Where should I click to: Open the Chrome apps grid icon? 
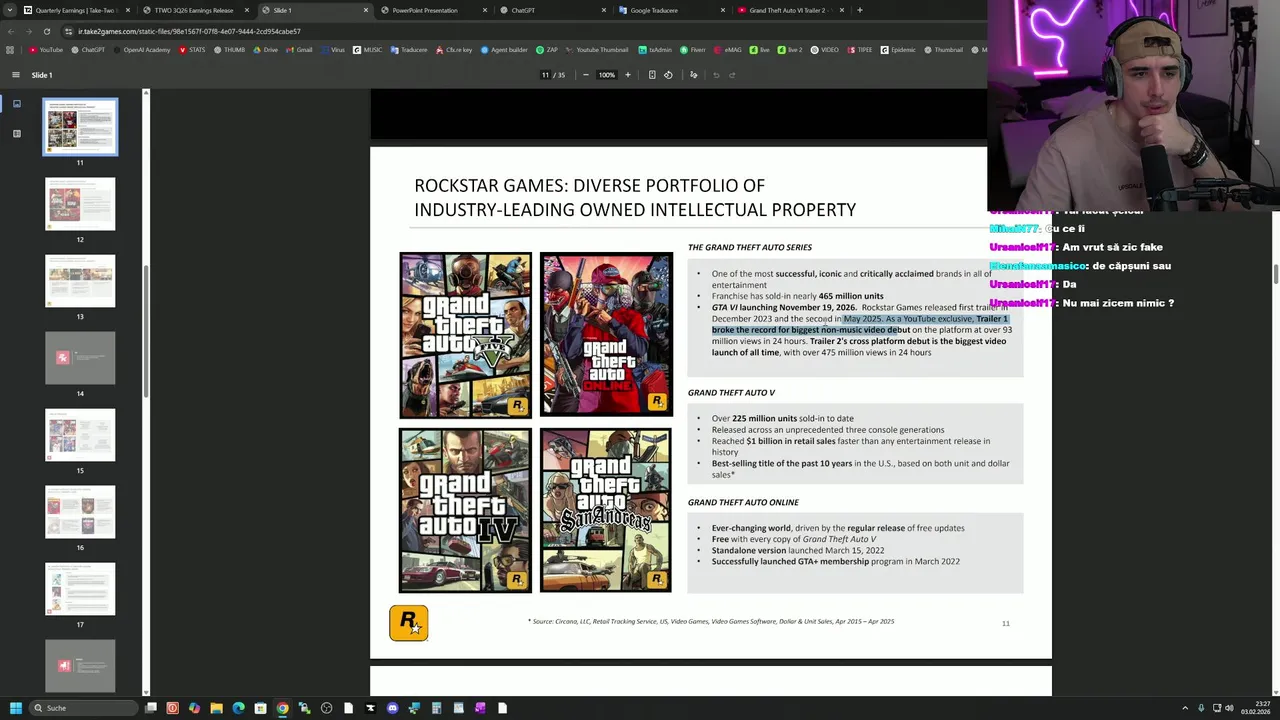tap(10, 50)
